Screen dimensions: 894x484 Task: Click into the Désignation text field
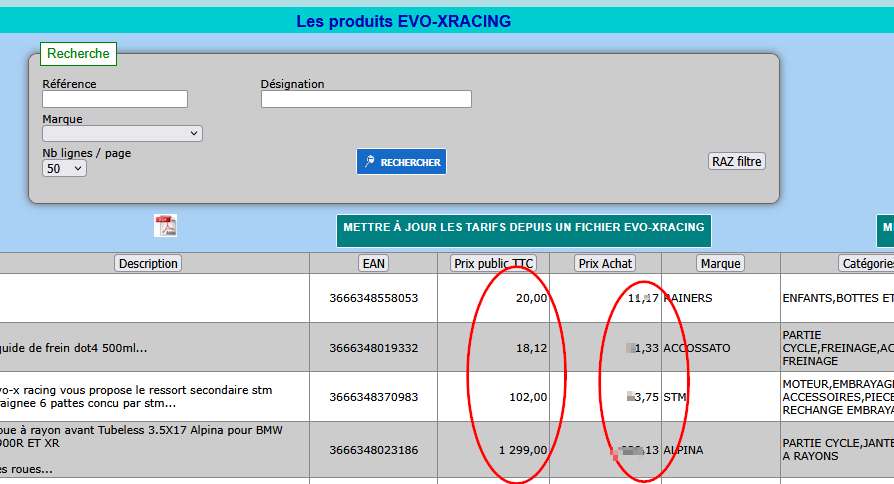(366, 99)
